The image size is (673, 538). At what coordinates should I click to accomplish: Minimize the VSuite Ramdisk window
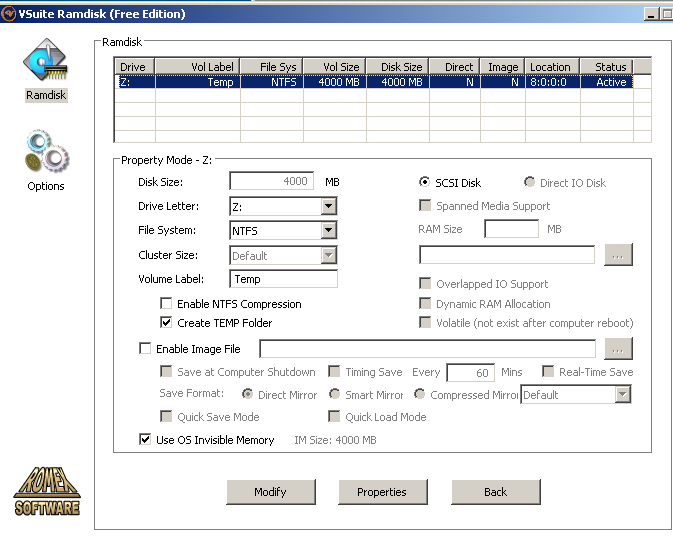[x=651, y=14]
